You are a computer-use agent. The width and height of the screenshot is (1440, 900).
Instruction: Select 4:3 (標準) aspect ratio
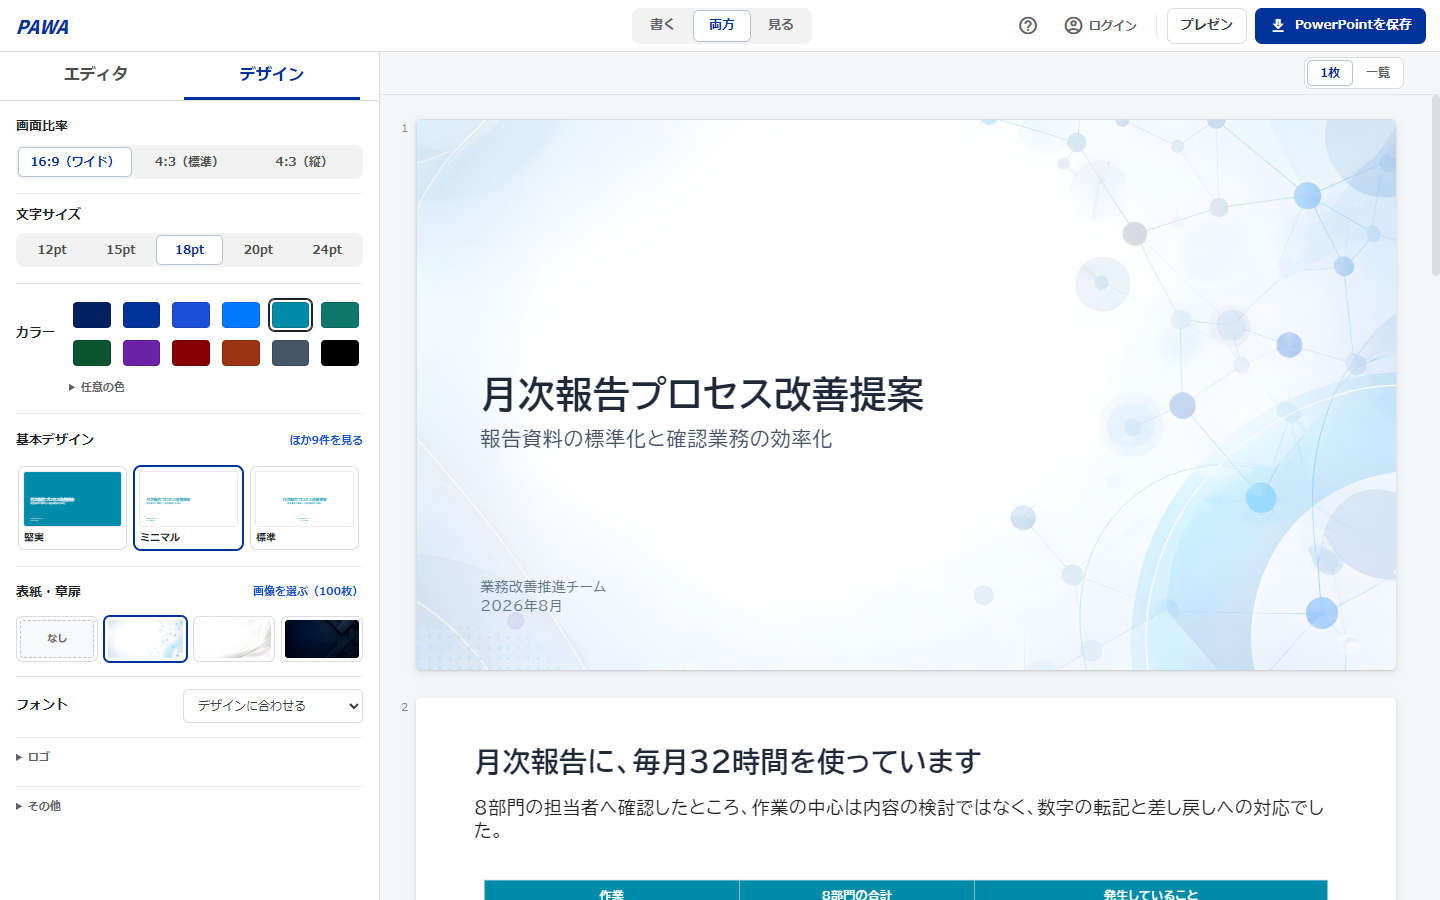pos(187,162)
